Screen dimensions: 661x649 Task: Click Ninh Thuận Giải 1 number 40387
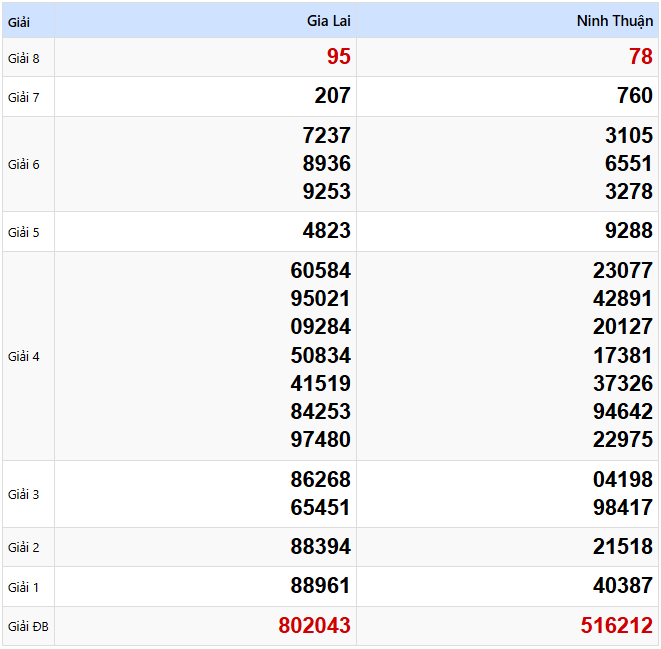click(x=622, y=586)
